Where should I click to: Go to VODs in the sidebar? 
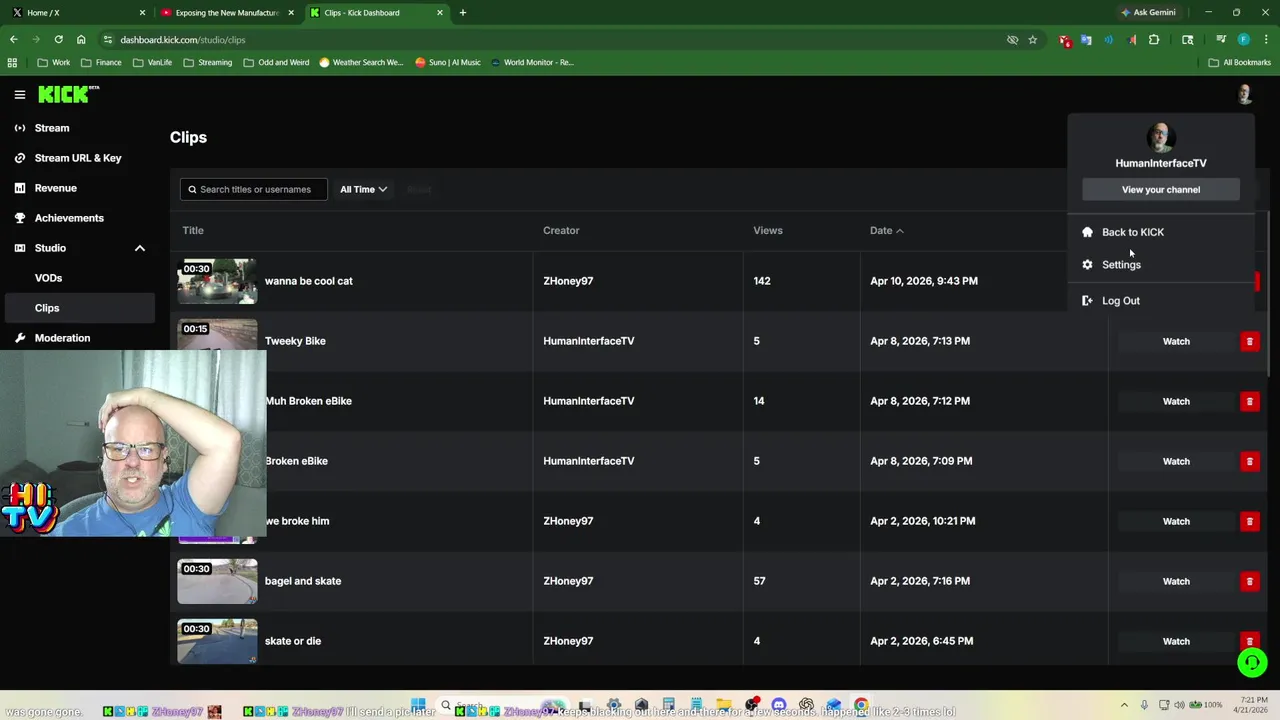coord(48,278)
